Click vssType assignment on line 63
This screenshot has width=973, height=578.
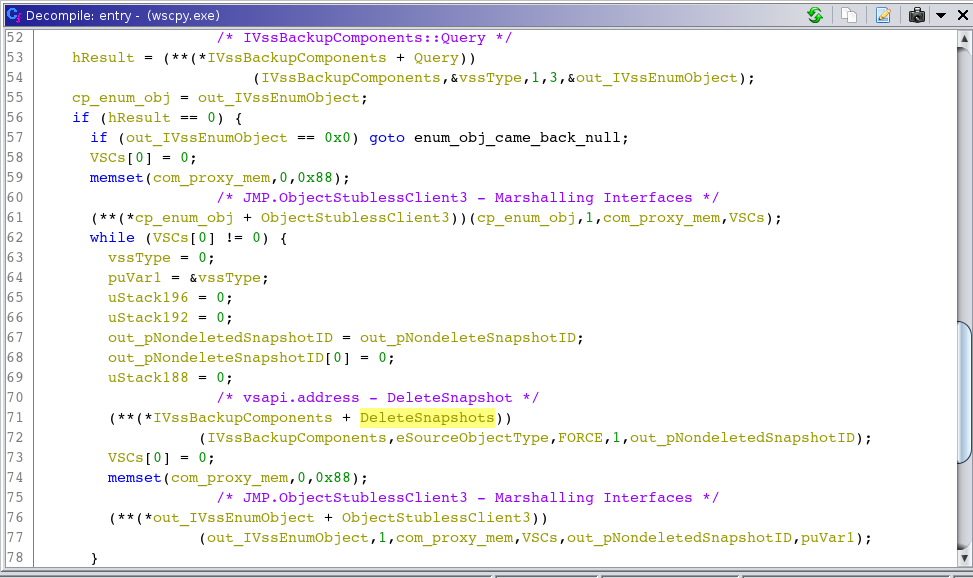pos(139,258)
